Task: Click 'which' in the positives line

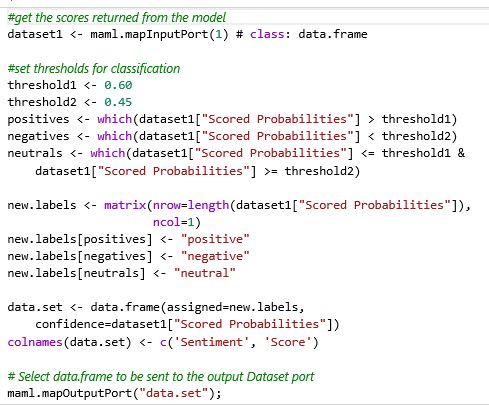Action: point(115,119)
